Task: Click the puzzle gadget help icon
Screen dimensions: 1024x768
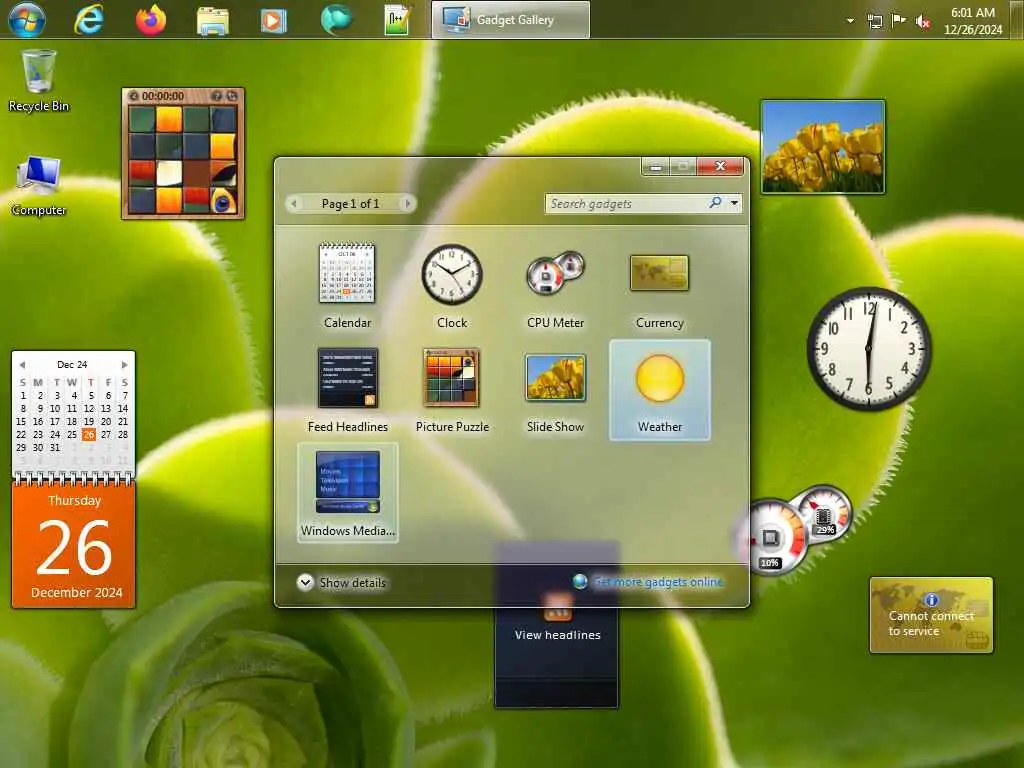Action: 216,96
